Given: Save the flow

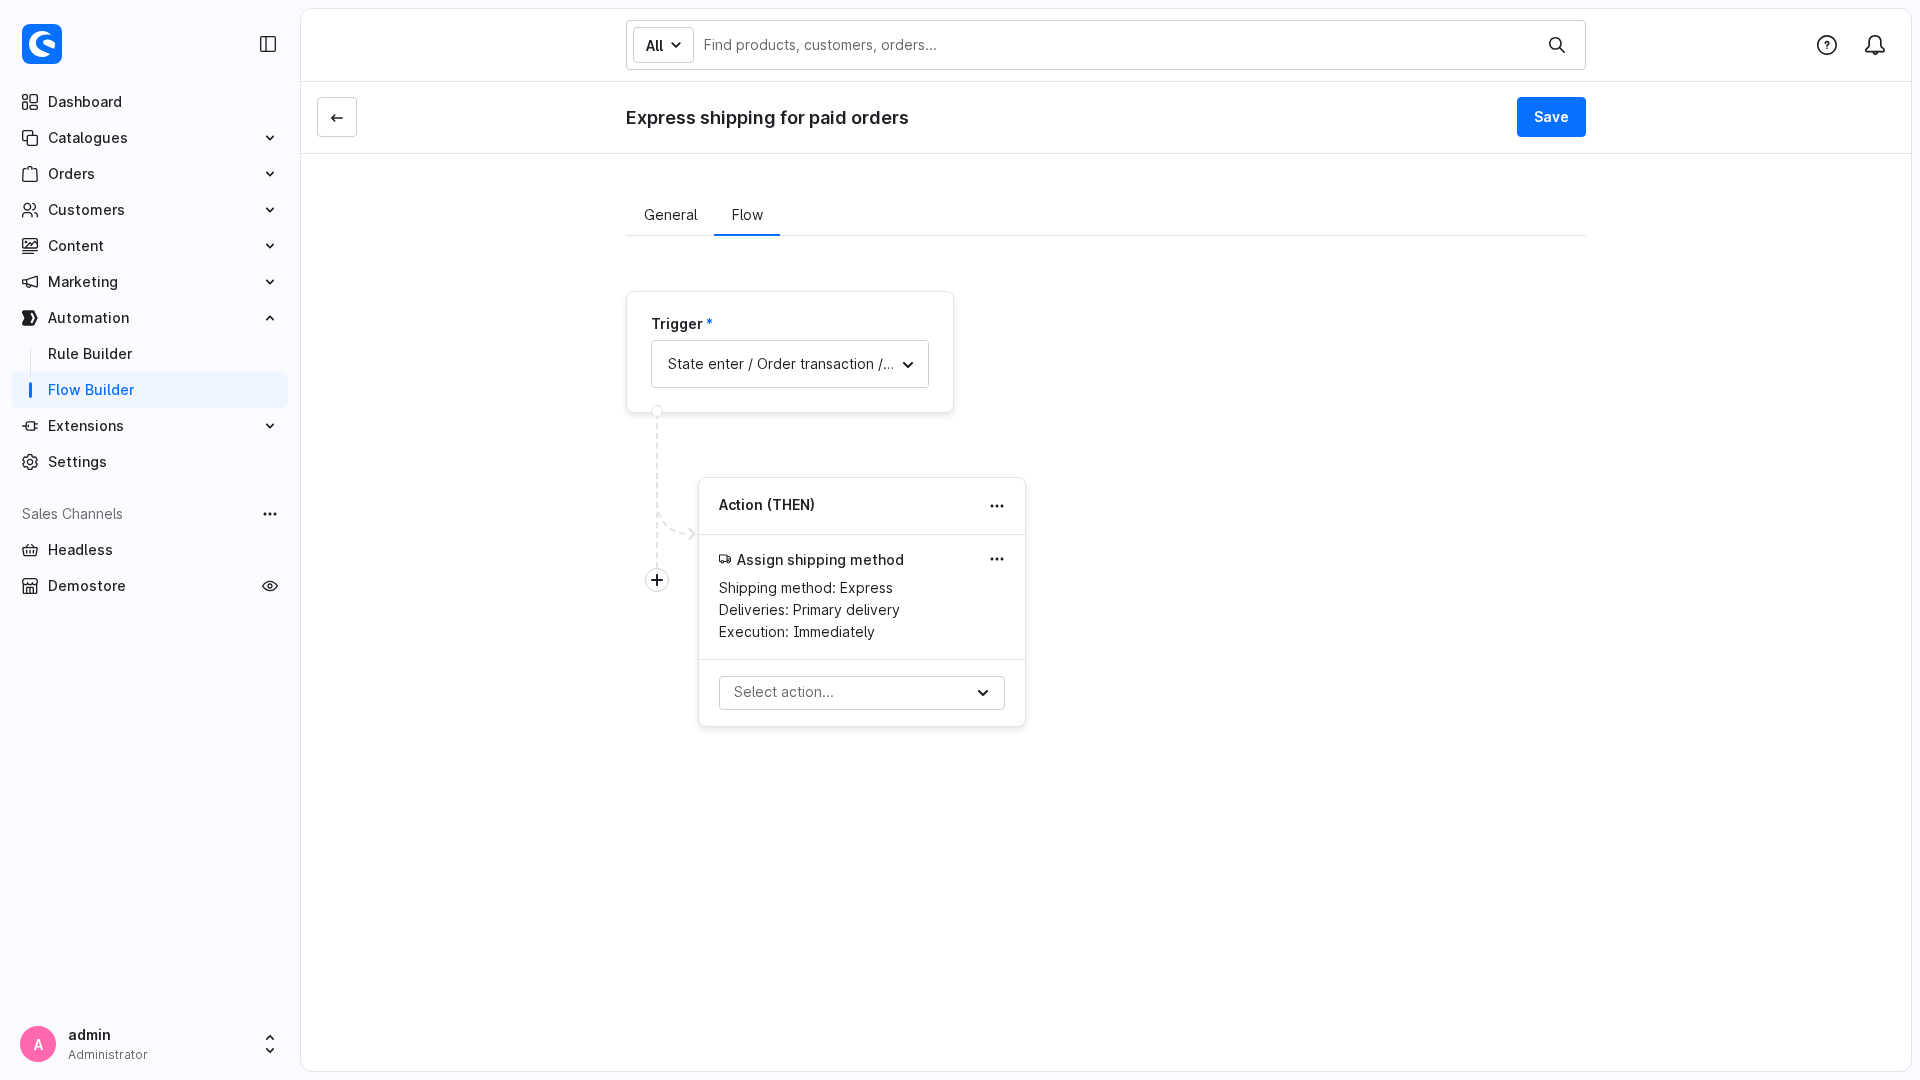Looking at the screenshot, I should point(1551,117).
